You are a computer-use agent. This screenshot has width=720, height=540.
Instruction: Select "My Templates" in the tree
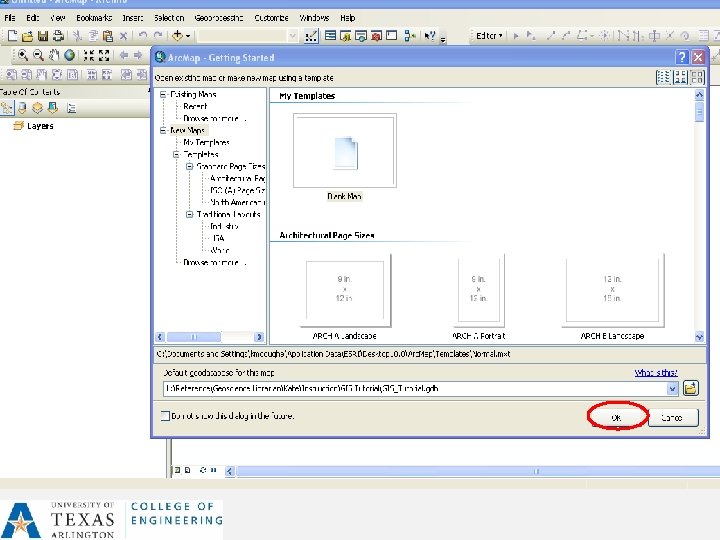(206, 142)
